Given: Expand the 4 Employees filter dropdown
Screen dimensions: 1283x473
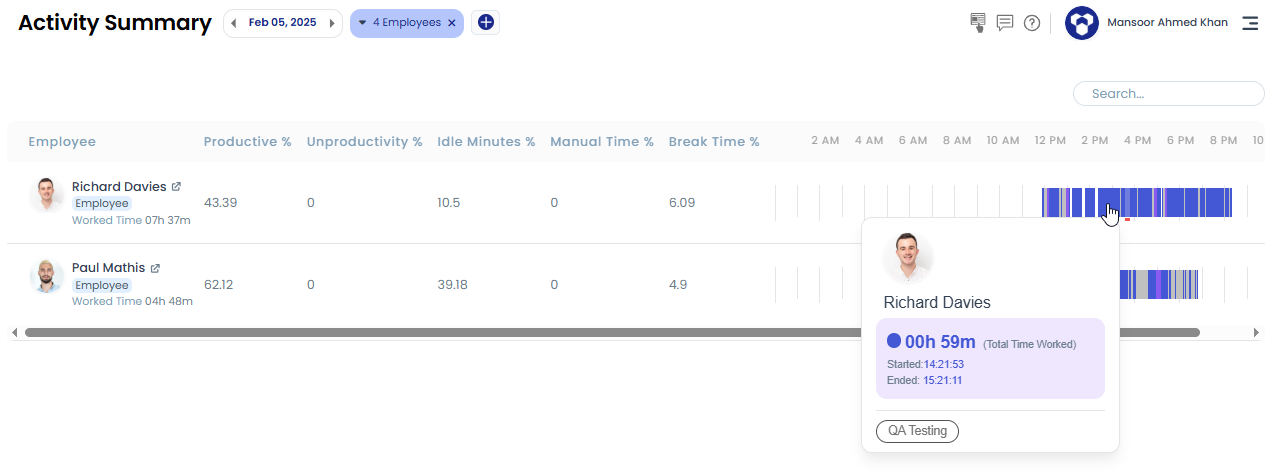Looking at the screenshot, I should [x=362, y=23].
